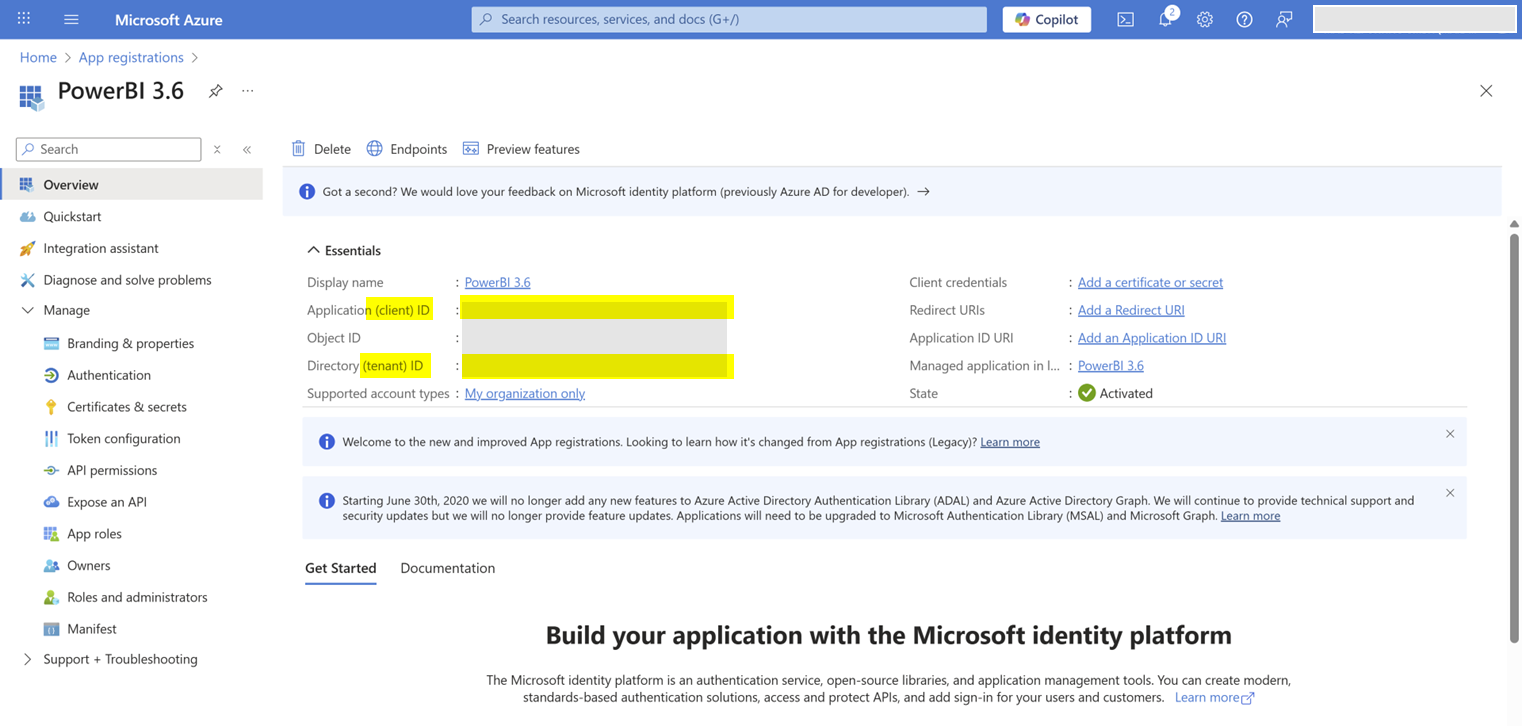Click the Preview features icon
1522x726 pixels.
point(471,148)
